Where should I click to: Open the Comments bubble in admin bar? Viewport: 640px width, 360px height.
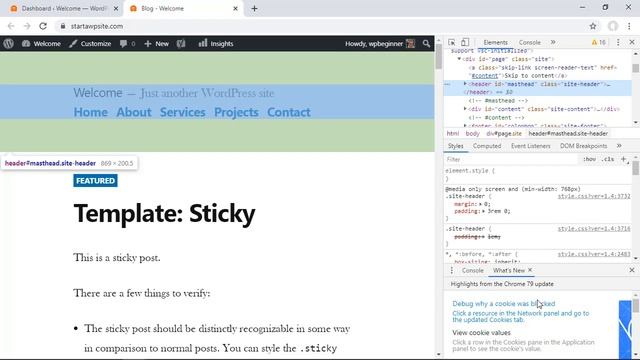click(127, 44)
